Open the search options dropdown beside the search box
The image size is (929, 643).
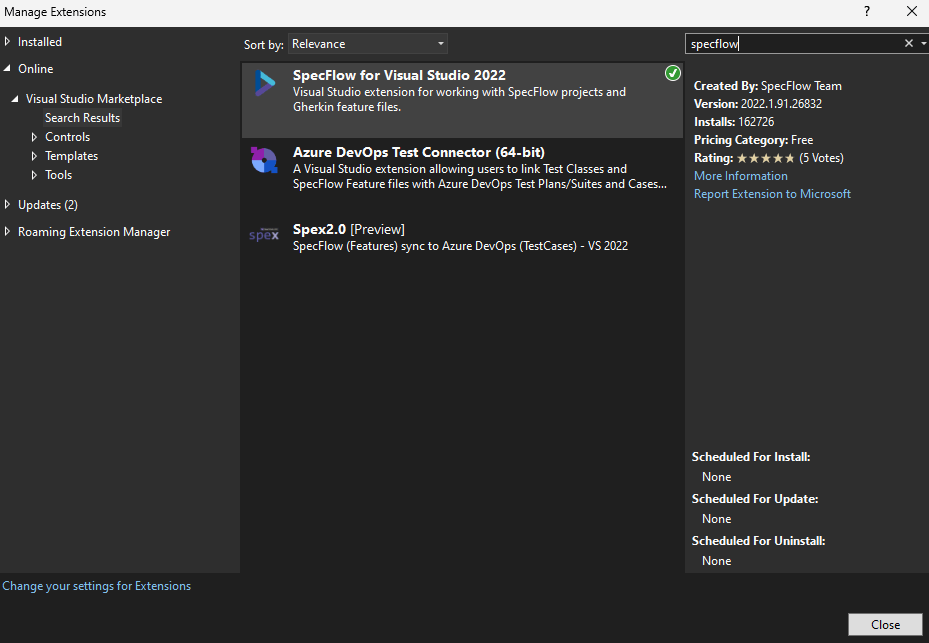click(922, 43)
